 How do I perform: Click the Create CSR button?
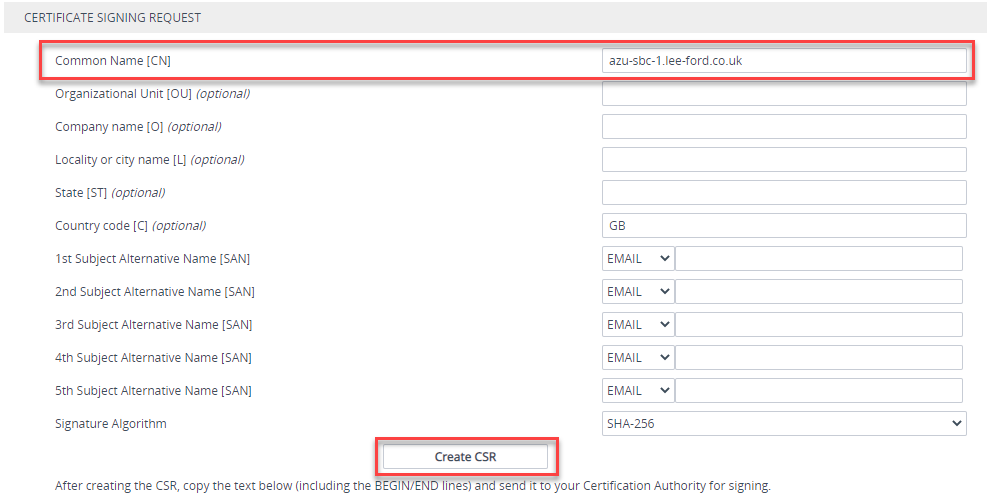click(x=465, y=457)
